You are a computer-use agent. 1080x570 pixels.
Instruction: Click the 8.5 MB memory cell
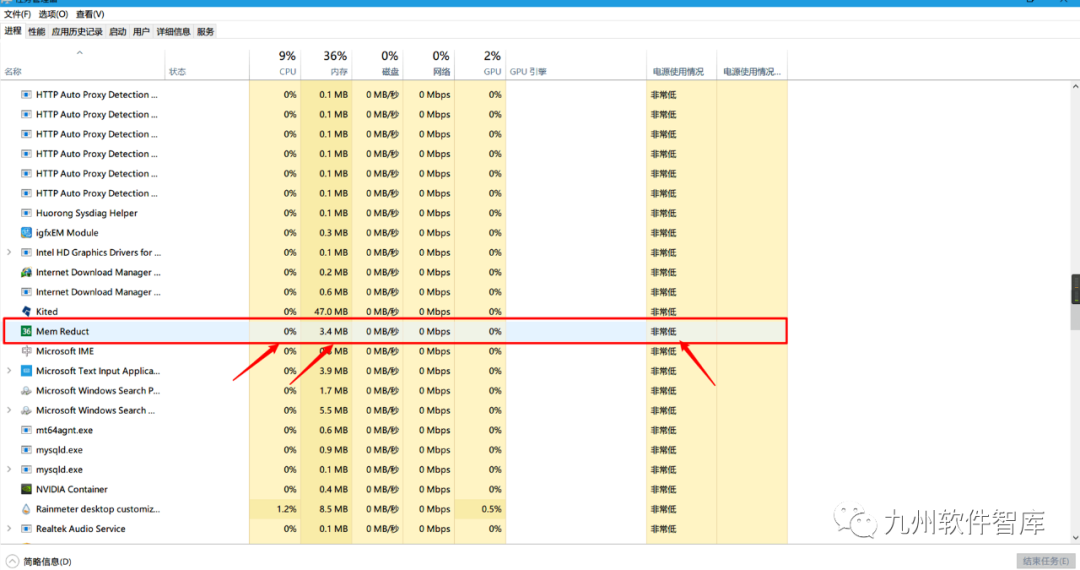[x=326, y=509]
